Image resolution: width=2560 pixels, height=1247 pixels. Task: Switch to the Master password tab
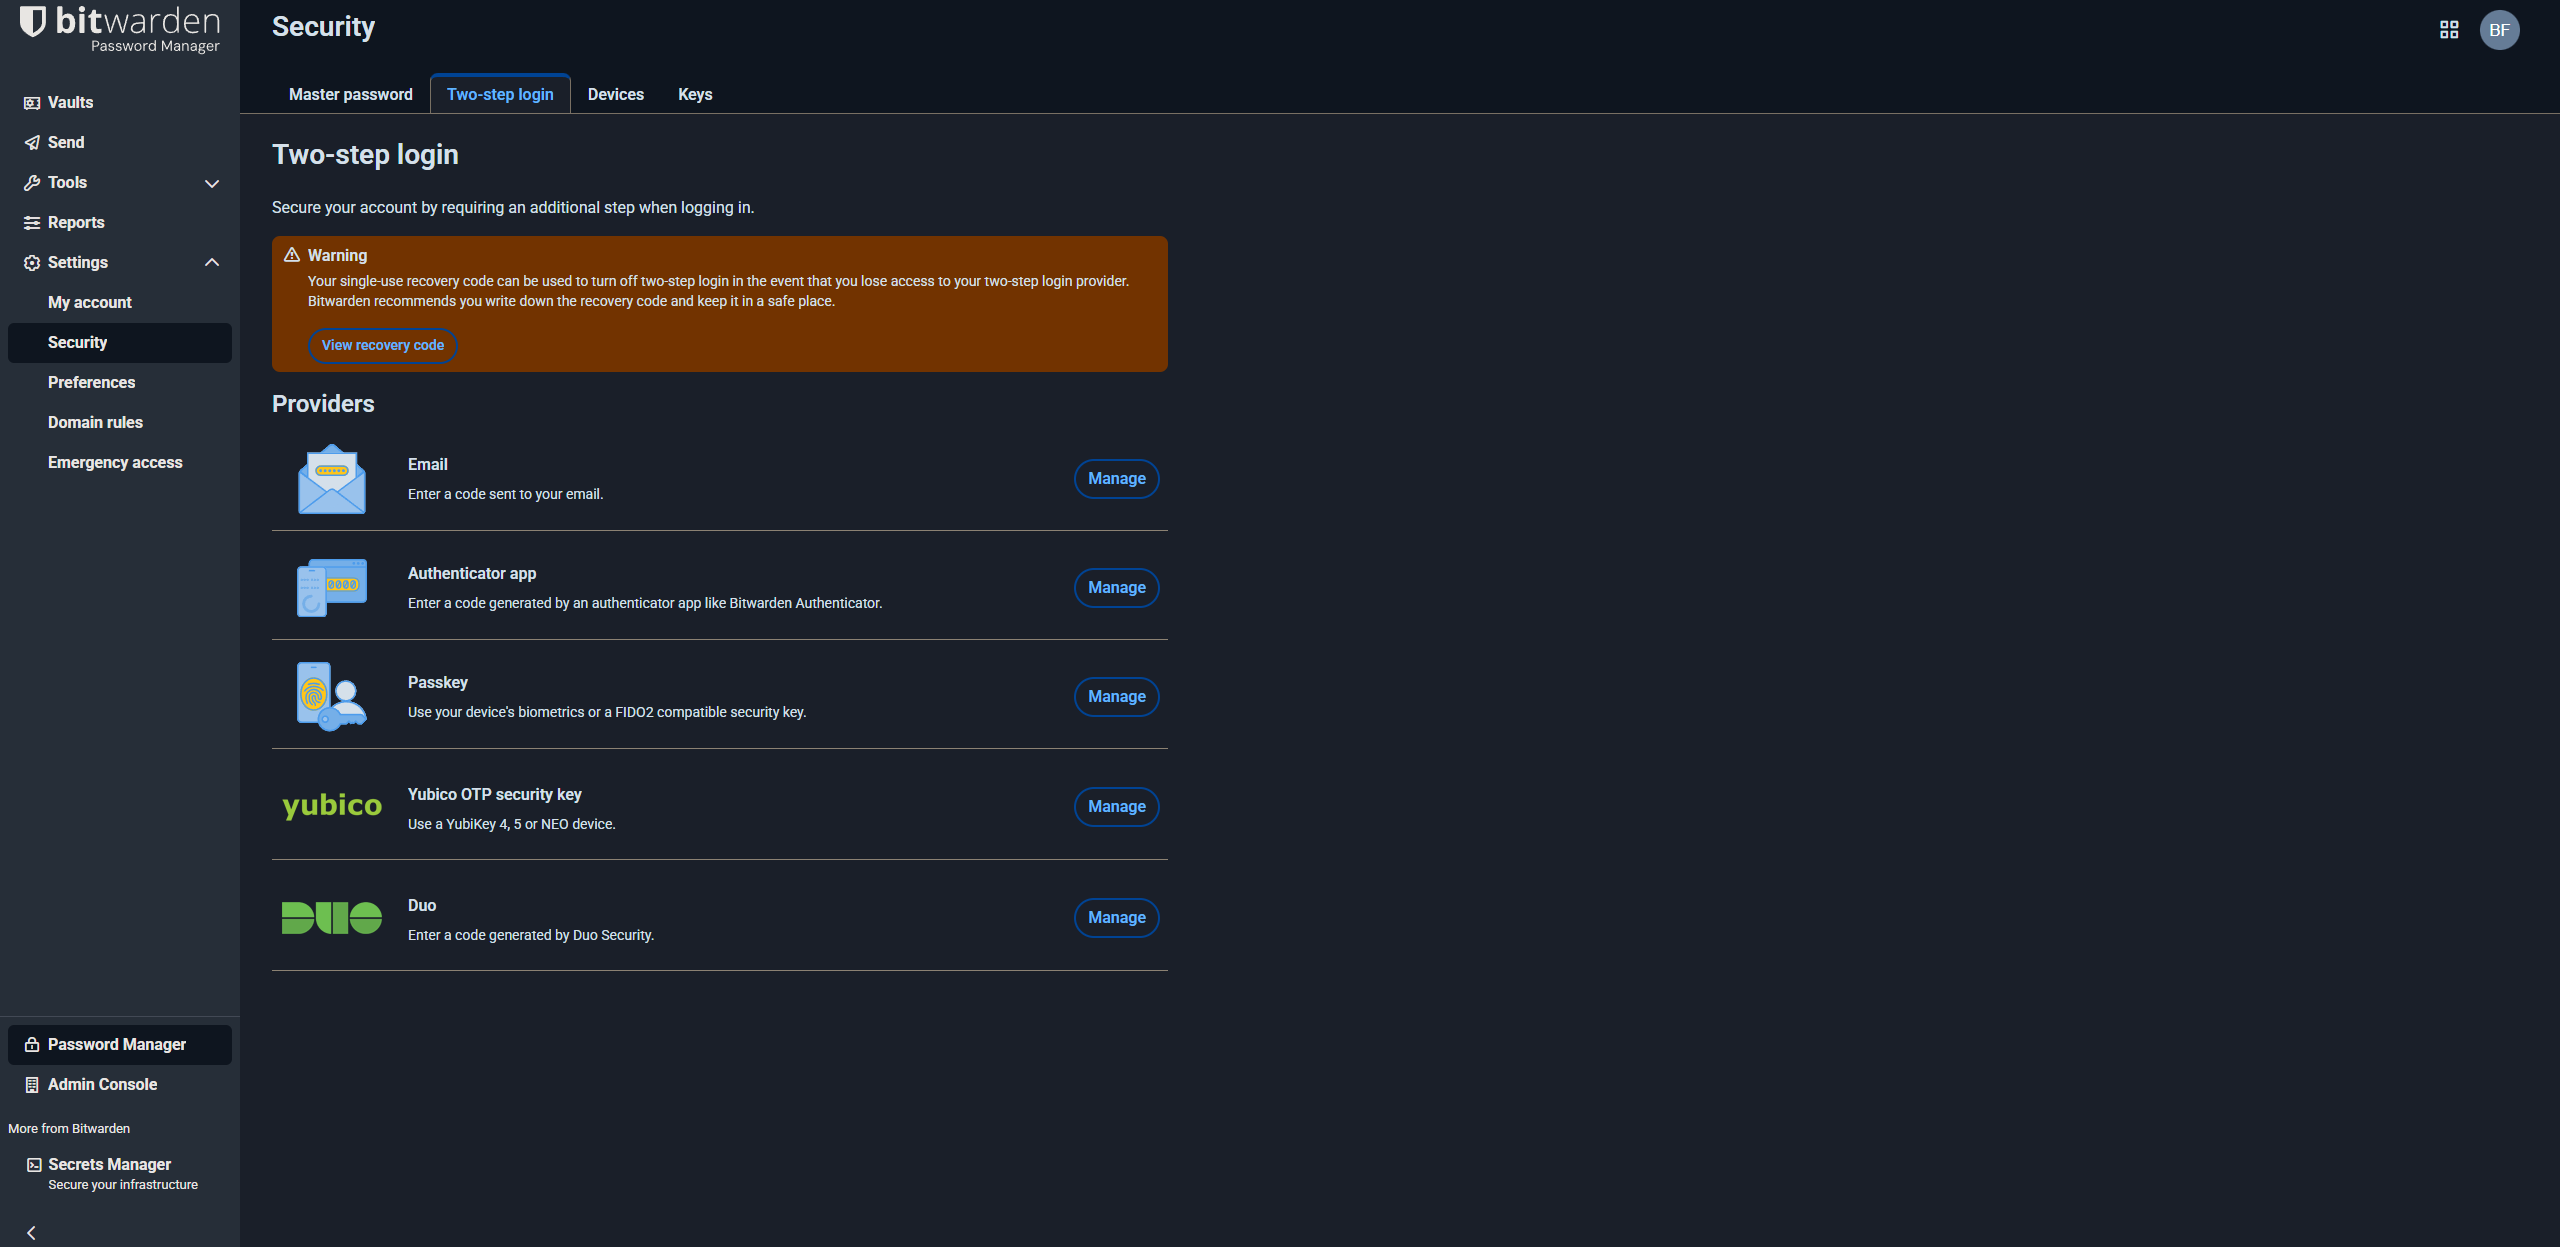[x=350, y=94]
